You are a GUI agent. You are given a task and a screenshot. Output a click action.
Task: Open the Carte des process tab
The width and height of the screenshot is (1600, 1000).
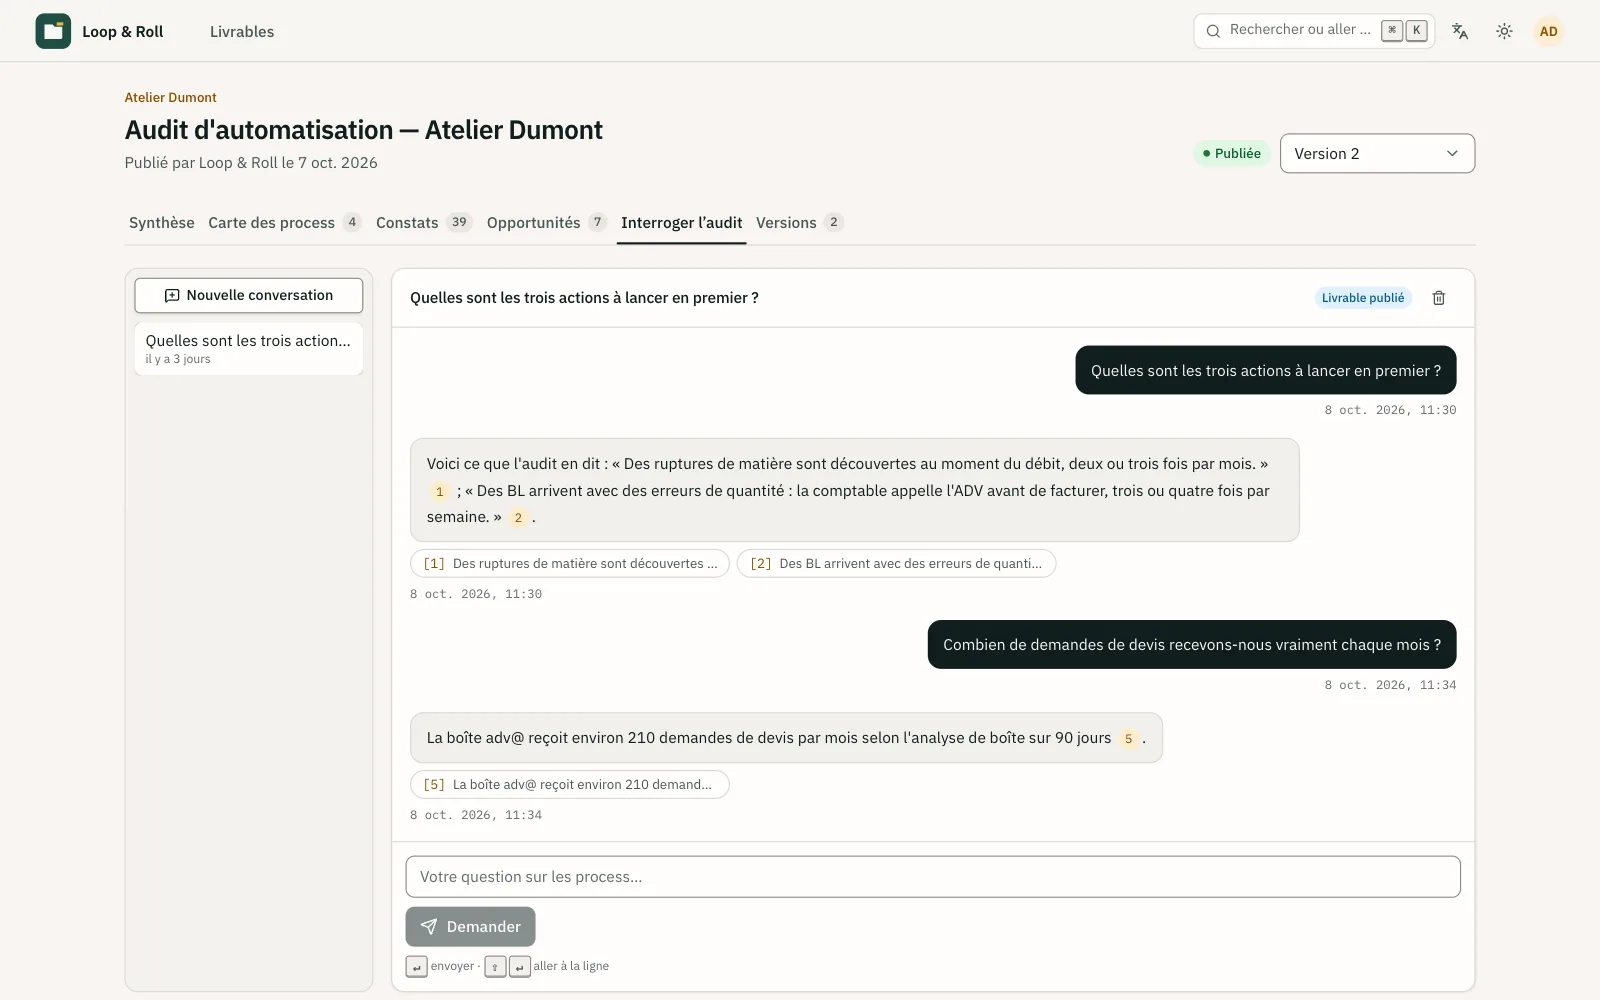pyautogui.click(x=284, y=222)
